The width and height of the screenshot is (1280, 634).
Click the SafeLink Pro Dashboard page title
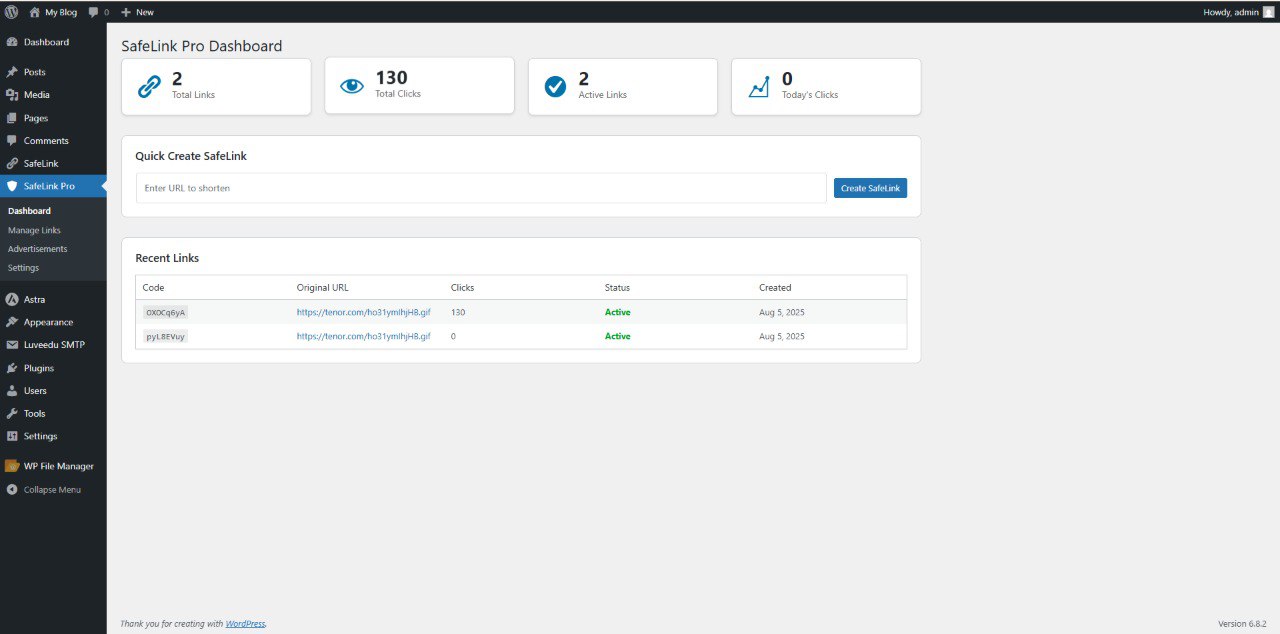coord(202,46)
